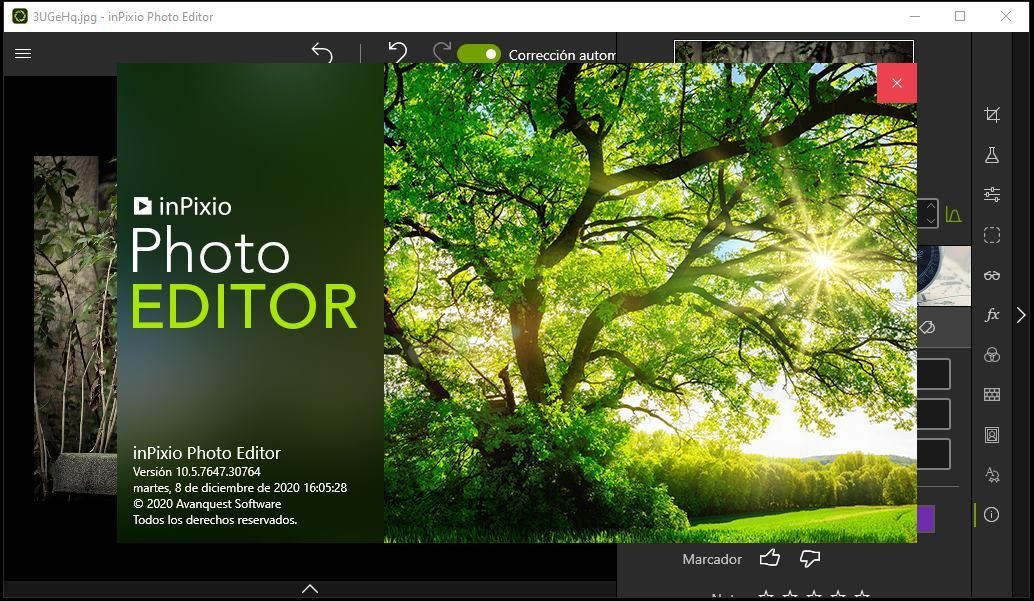Viewport: 1034px width, 601px height.
Task: Click the 'Marcador' label
Action: pos(712,559)
